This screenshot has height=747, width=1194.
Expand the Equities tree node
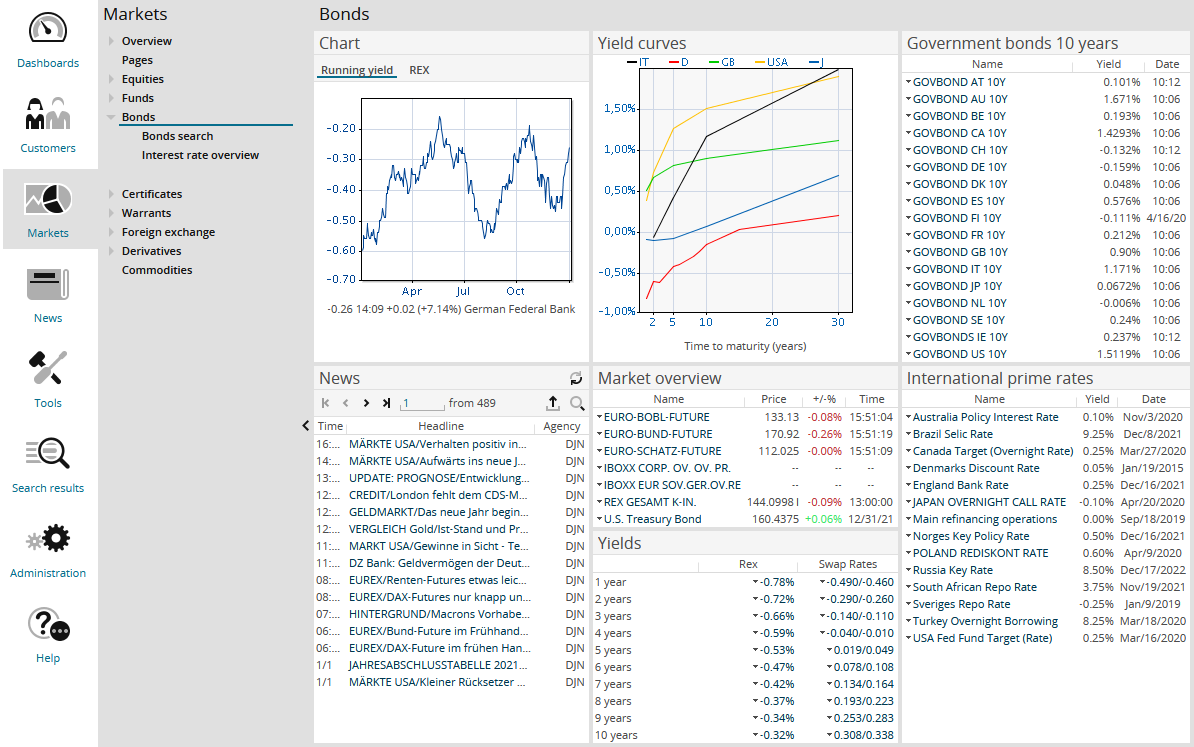112,79
